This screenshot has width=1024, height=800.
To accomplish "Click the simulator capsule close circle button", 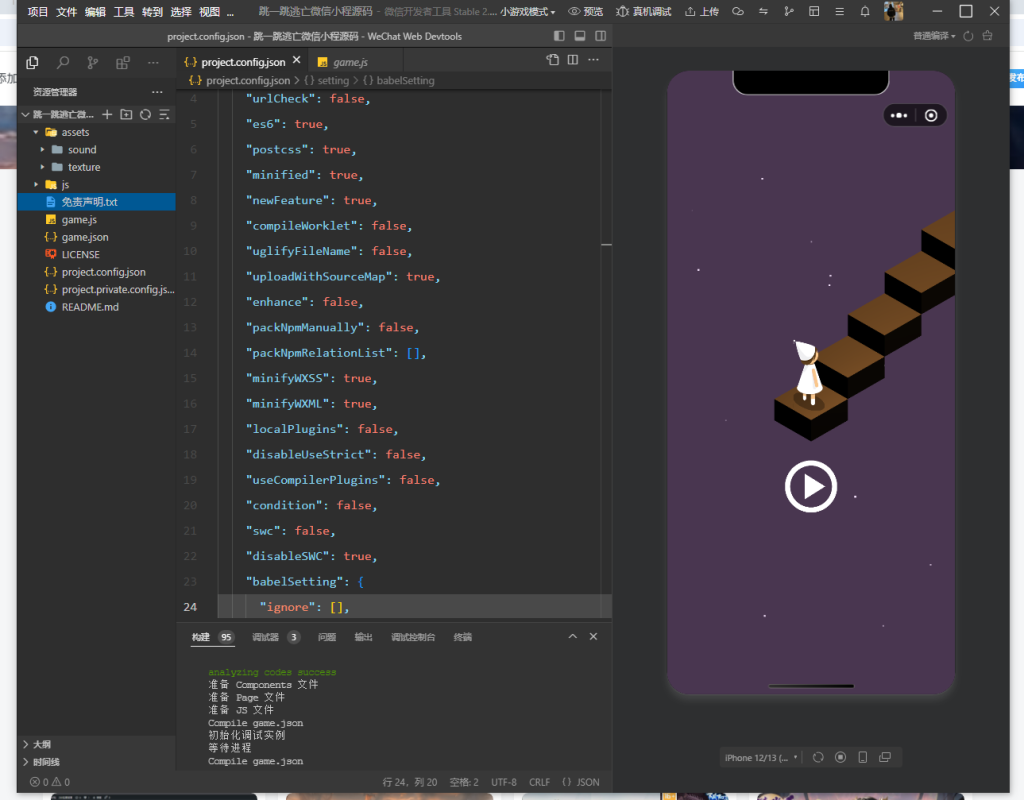I will [931, 116].
